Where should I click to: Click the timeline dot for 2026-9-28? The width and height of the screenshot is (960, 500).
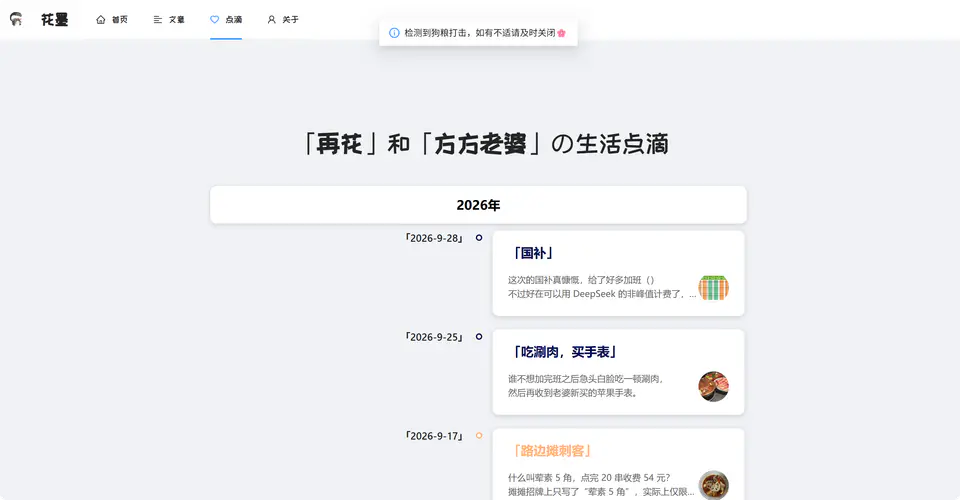pyautogui.click(x=479, y=237)
